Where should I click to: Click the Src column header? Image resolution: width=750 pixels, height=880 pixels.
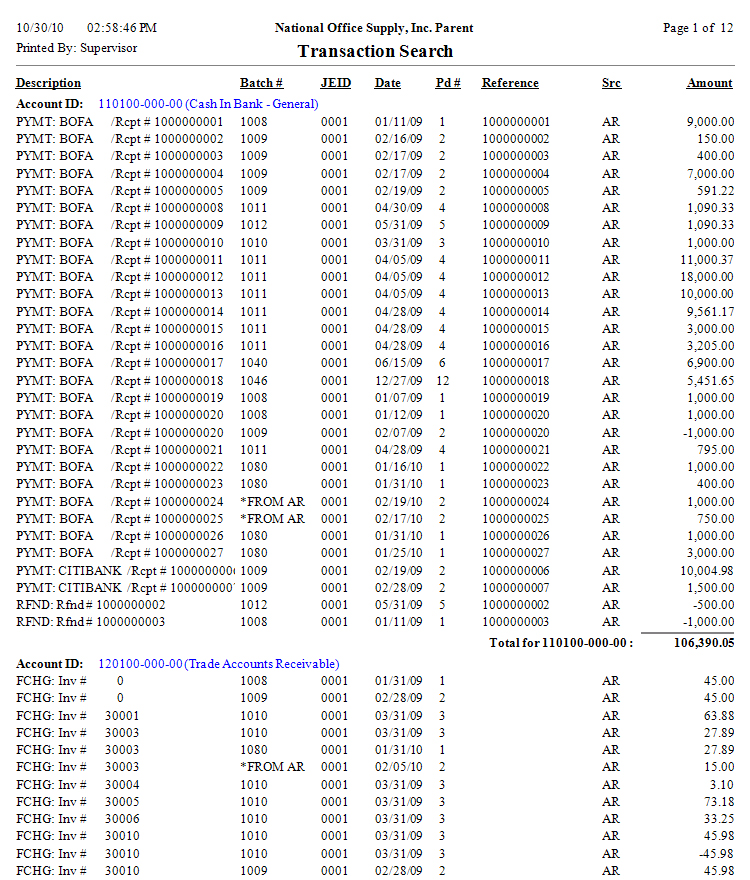[x=611, y=83]
